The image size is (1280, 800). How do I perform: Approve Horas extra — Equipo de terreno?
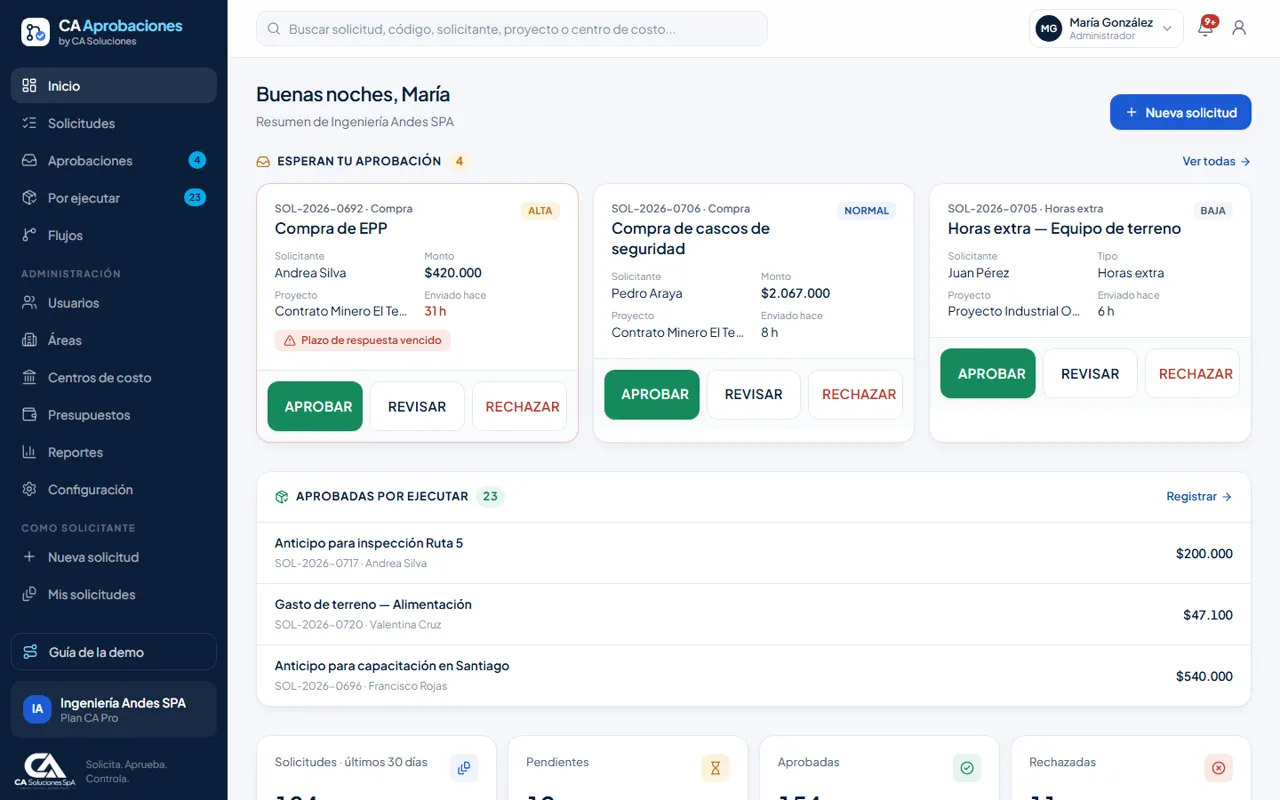[x=988, y=373]
